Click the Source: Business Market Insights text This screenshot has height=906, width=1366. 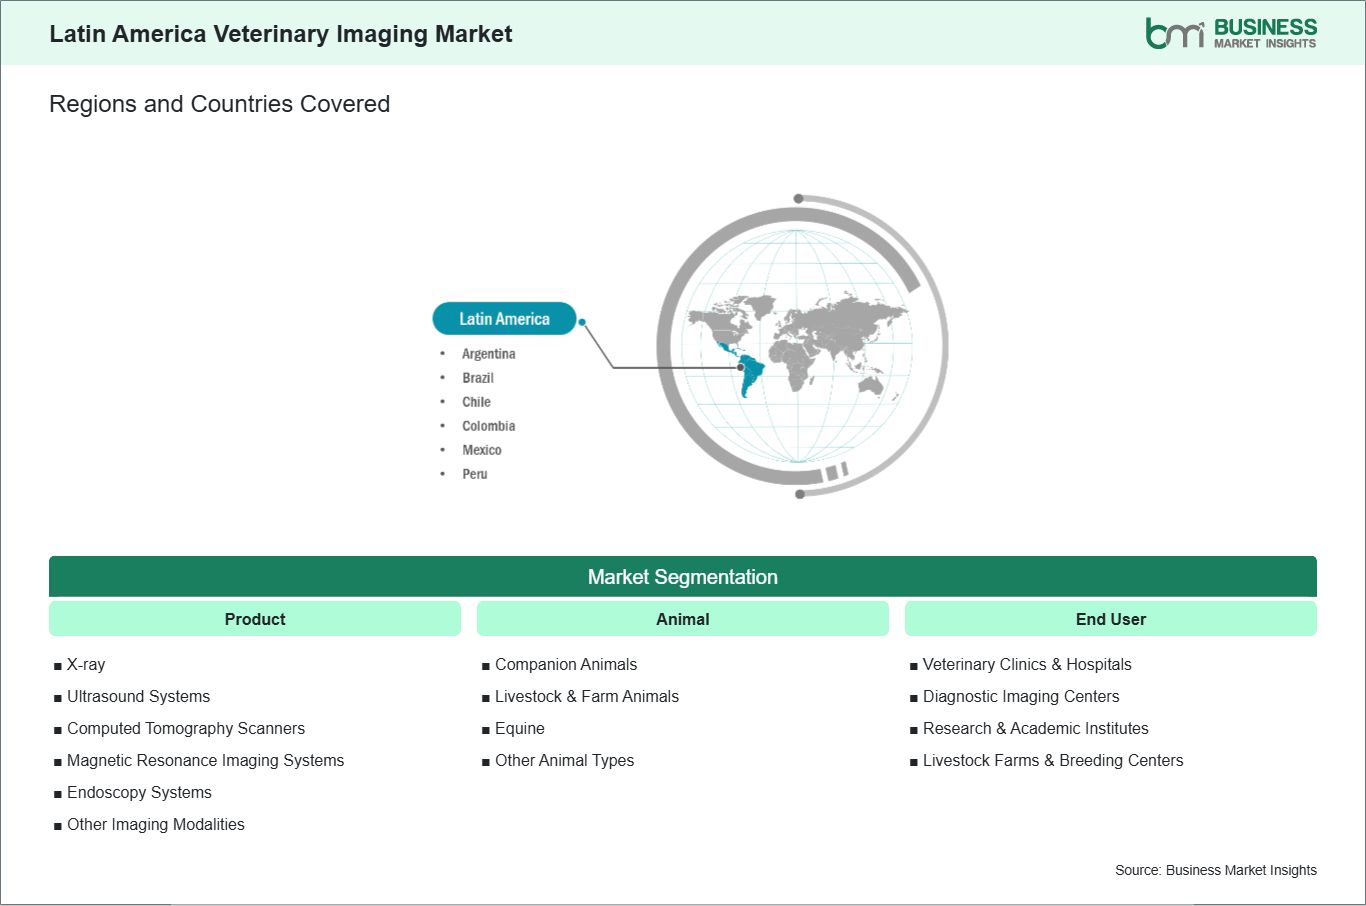pos(1216,870)
